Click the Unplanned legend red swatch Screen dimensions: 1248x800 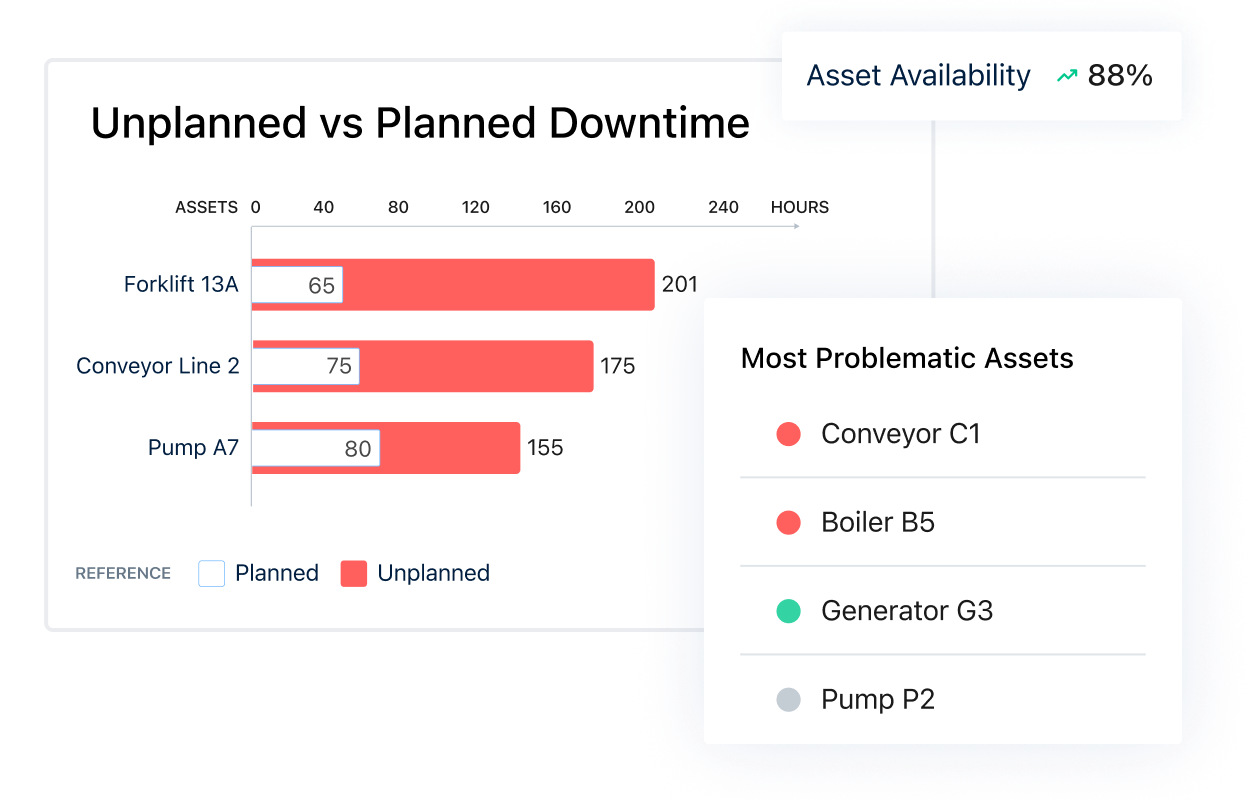[354, 573]
